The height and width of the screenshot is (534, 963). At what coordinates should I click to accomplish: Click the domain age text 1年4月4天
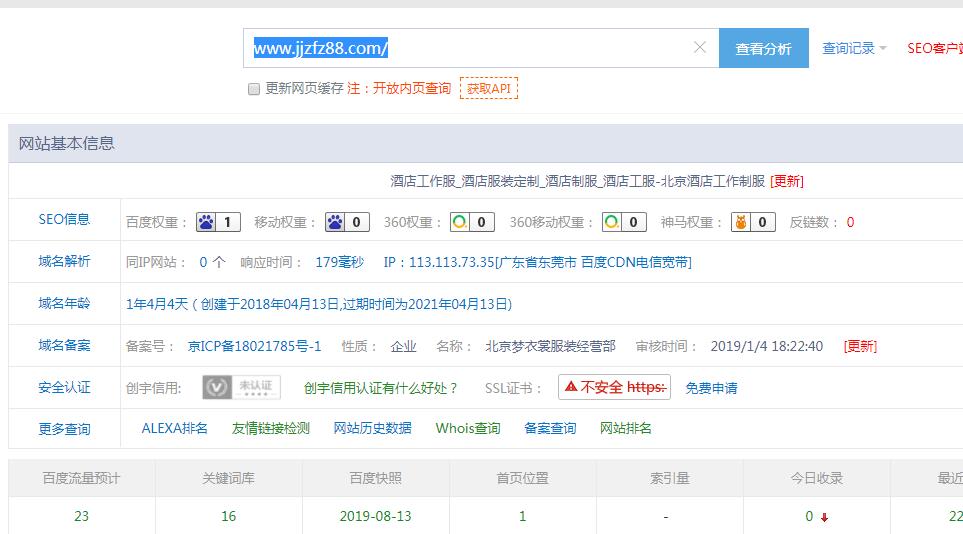157,304
